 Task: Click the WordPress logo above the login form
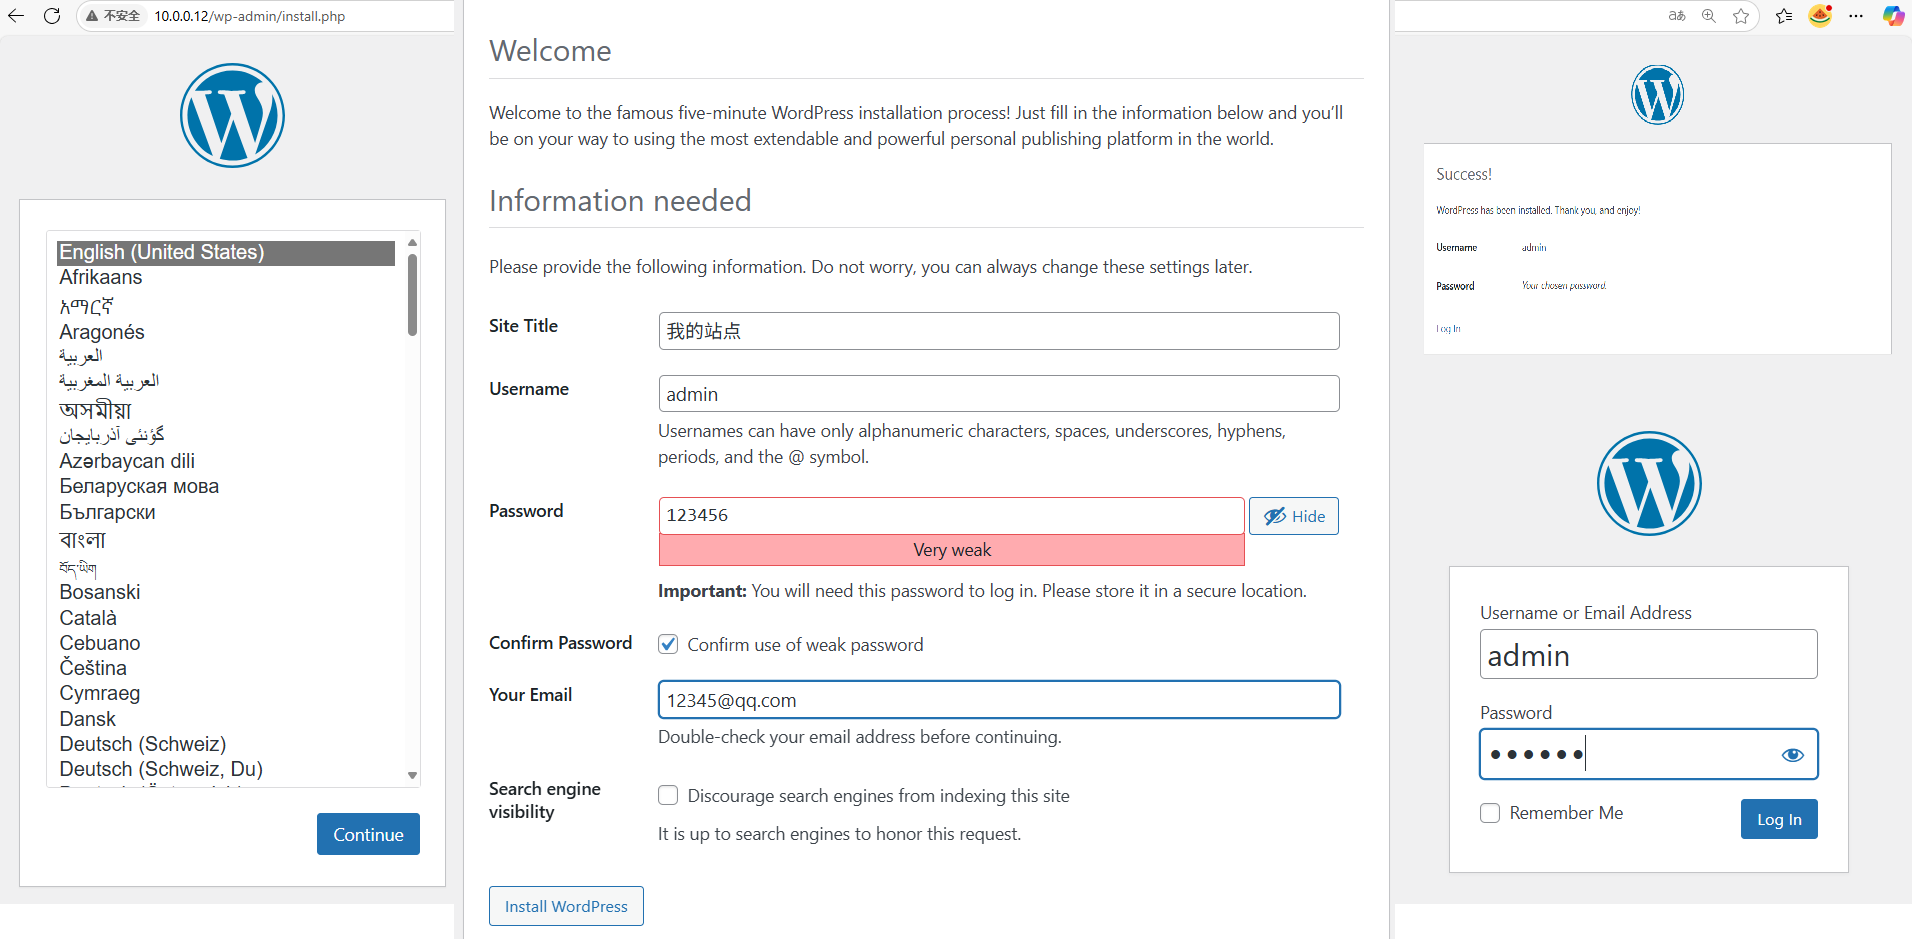pos(1649,483)
